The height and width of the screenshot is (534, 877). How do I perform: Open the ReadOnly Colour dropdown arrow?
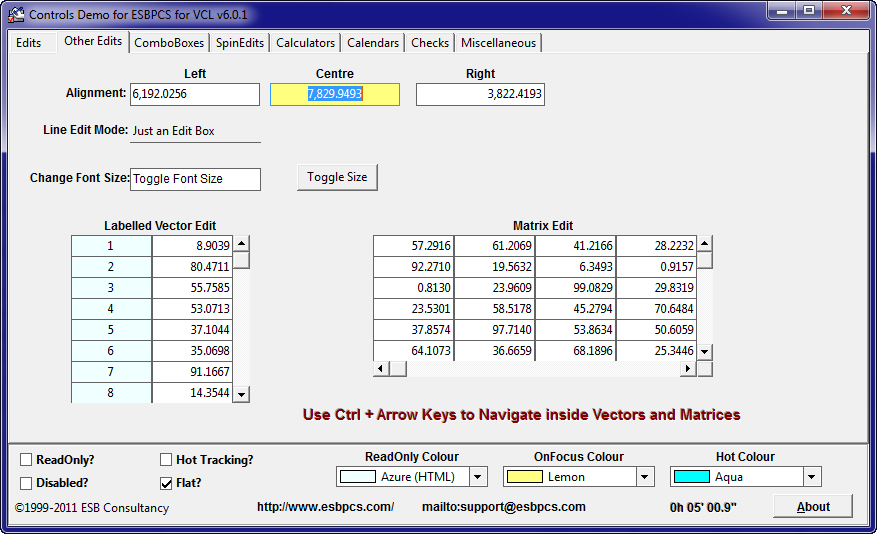[x=478, y=477]
